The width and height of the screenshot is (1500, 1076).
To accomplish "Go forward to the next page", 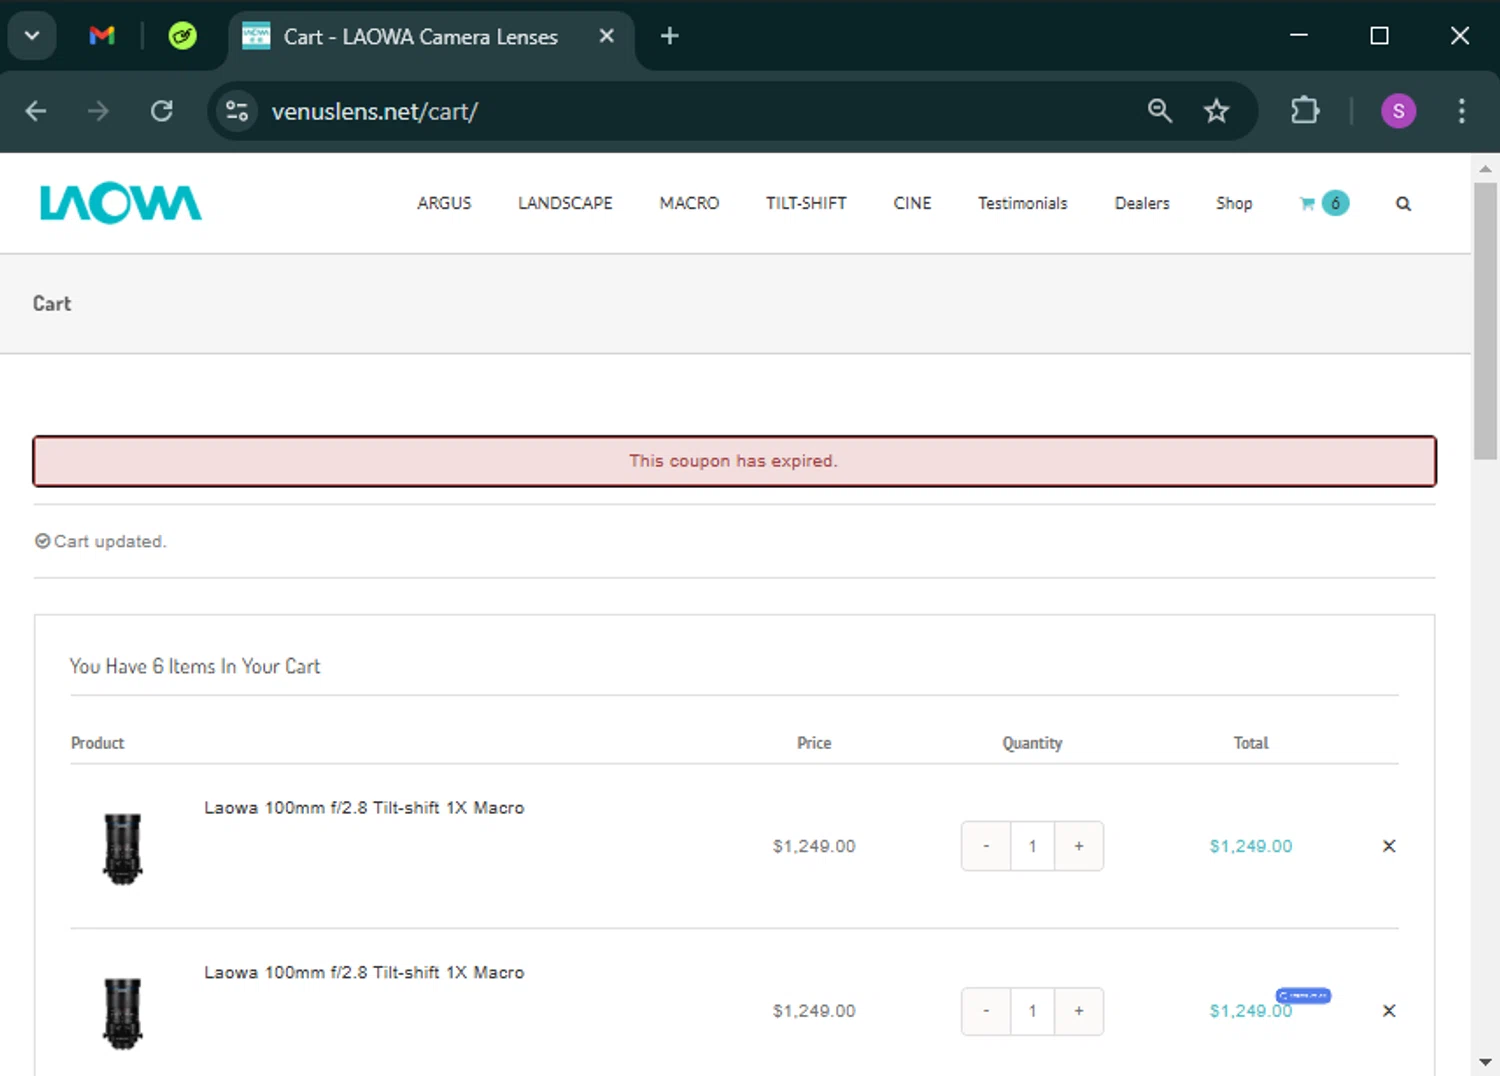I will 98,111.
